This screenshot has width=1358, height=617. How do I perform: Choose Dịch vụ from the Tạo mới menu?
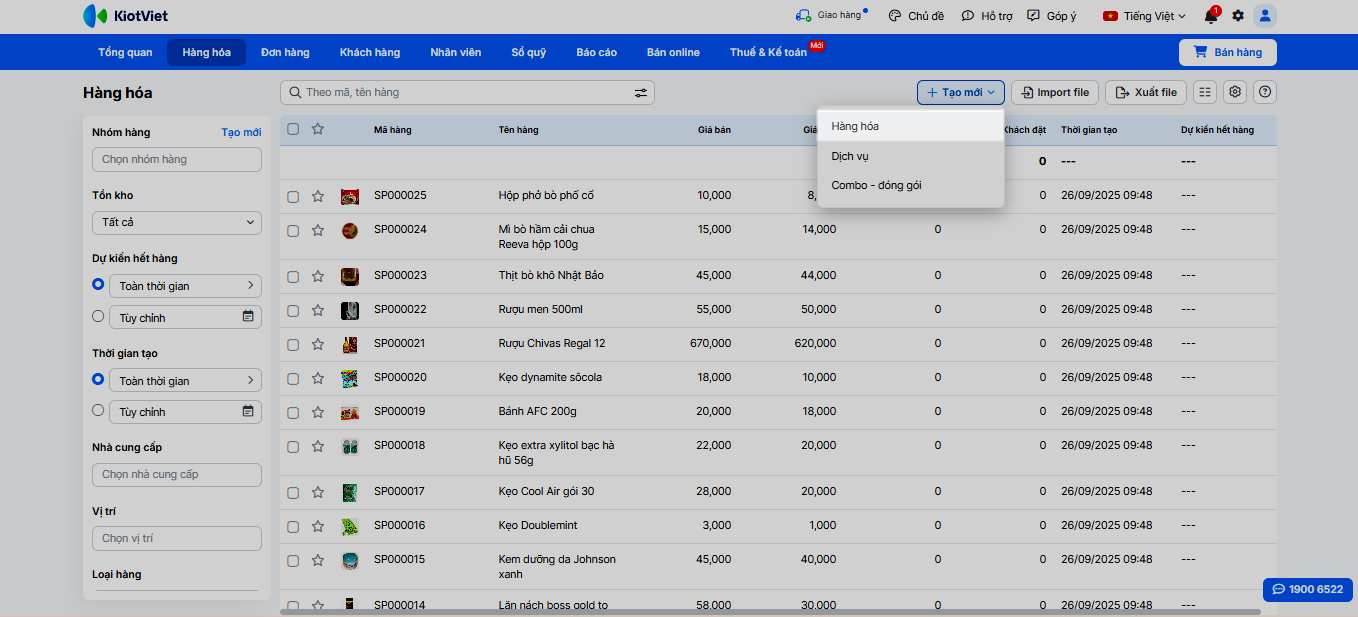(x=850, y=156)
